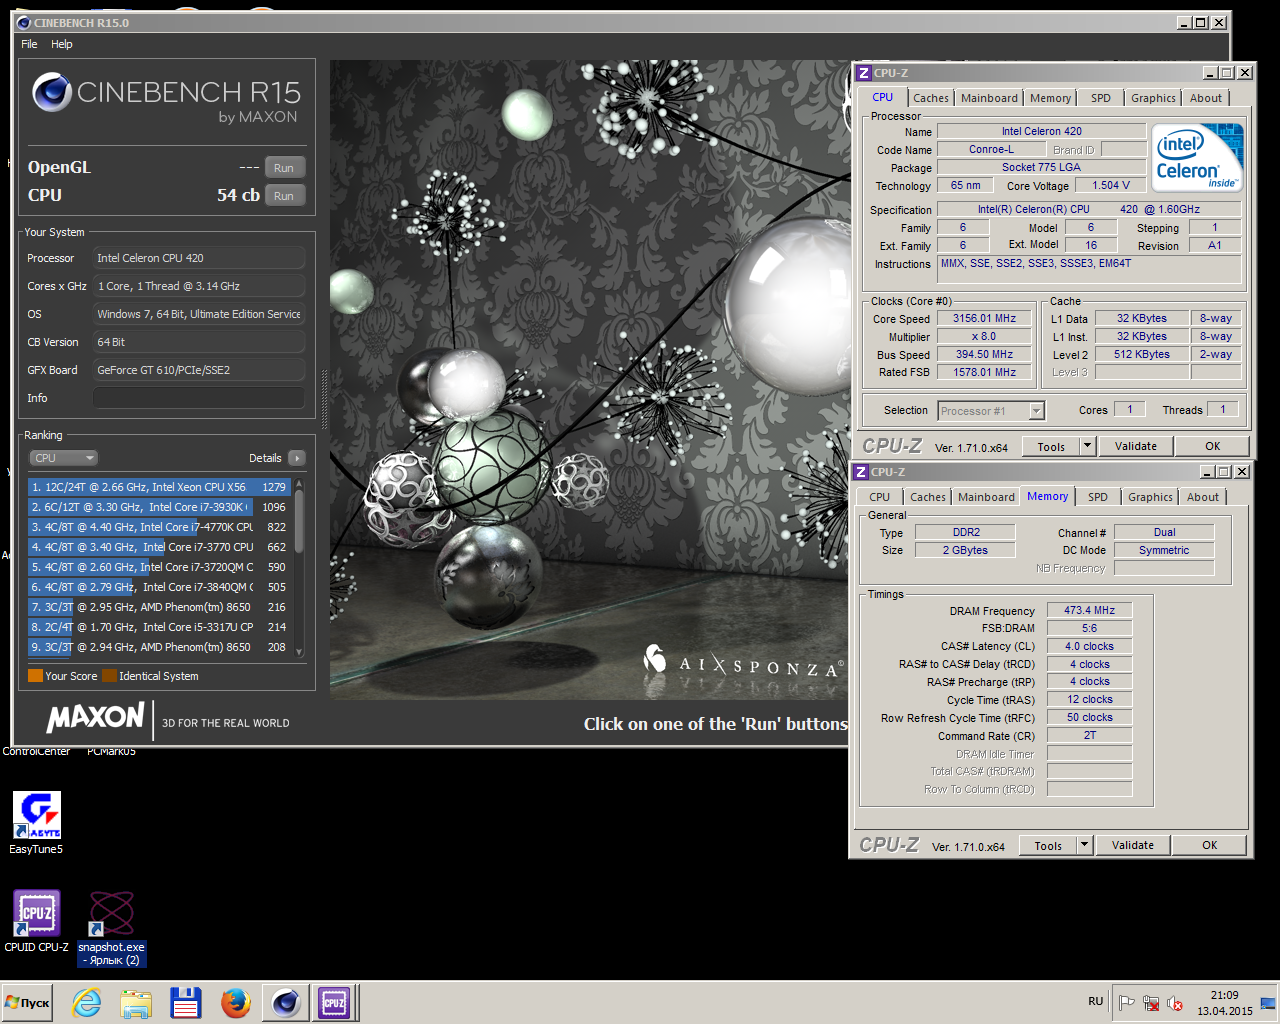Open Graphics tab in upper CPU-Z
This screenshot has height=1024, width=1280.
click(x=1153, y=98)
